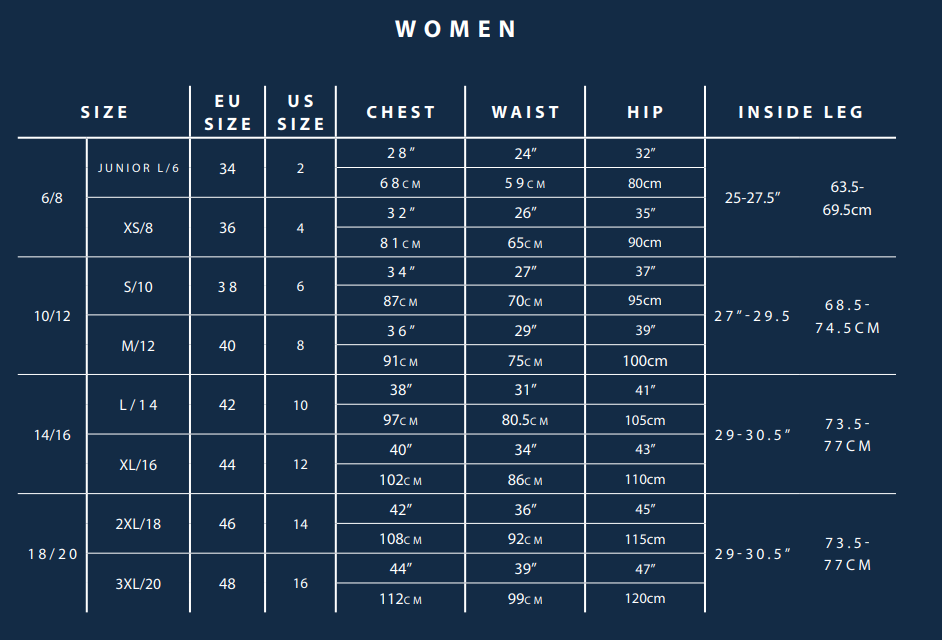Select the 112cm chest value
This screenshot has width=942, height=640.
[401, 599]
